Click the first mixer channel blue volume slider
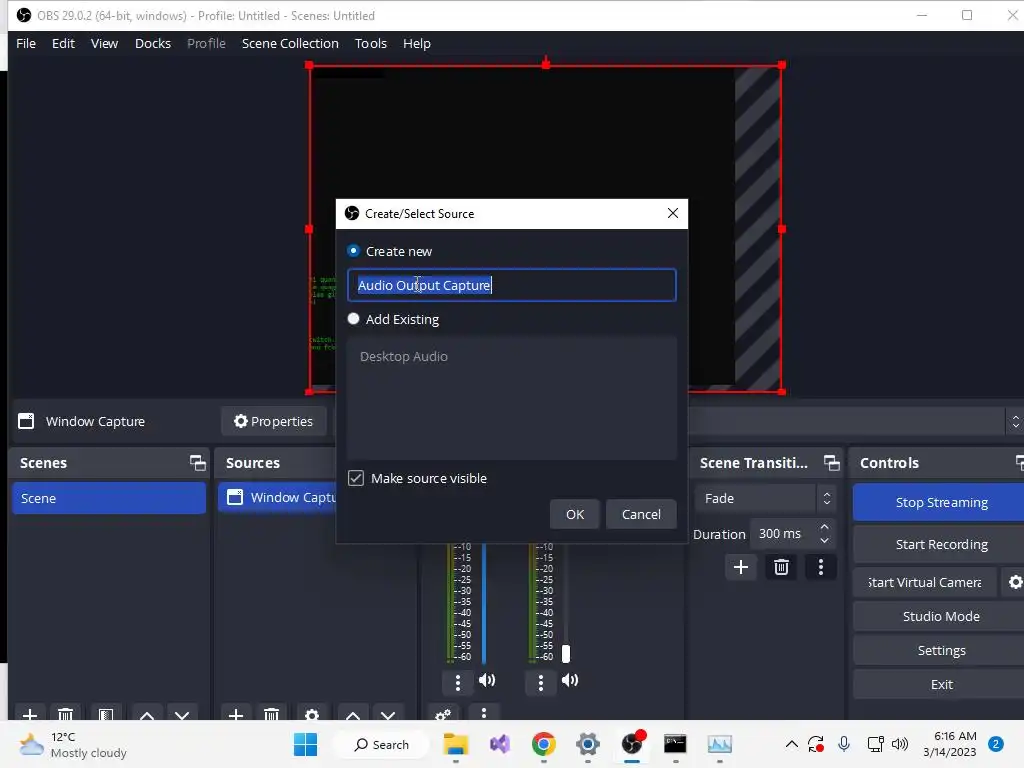 (x=484, y=604)
